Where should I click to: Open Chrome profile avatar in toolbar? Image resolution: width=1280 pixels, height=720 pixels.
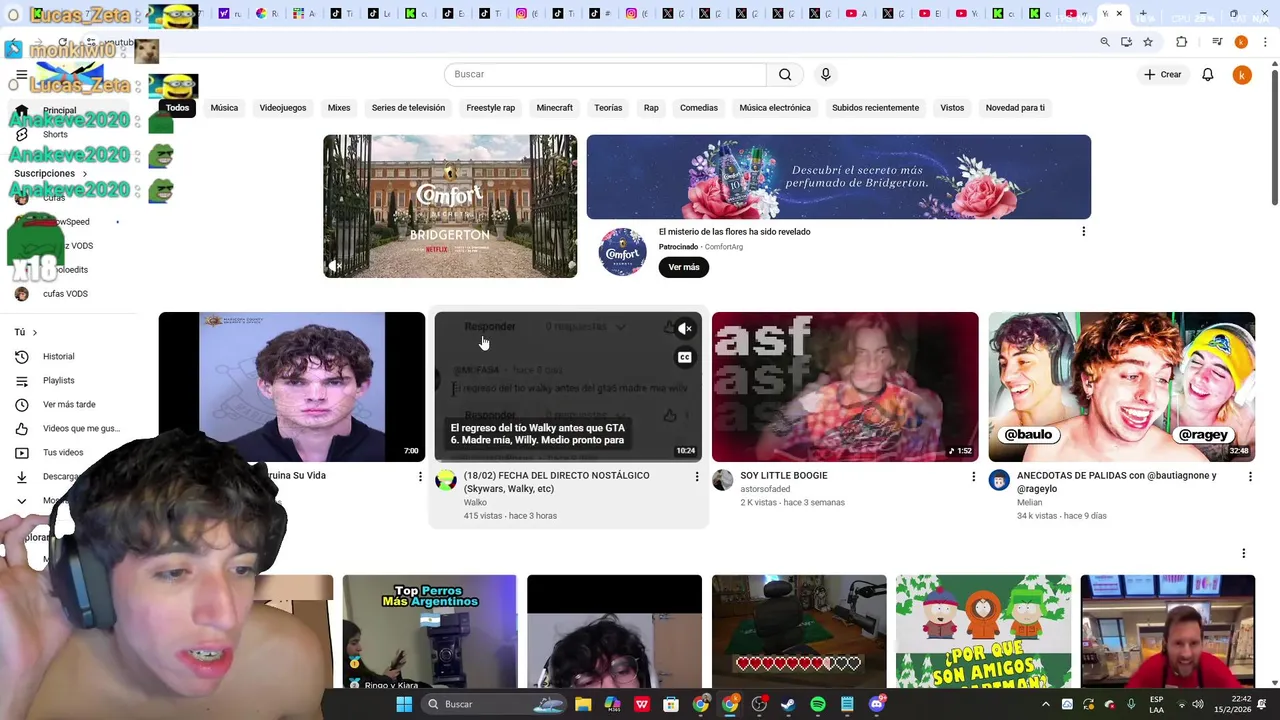click(1241, 42)
